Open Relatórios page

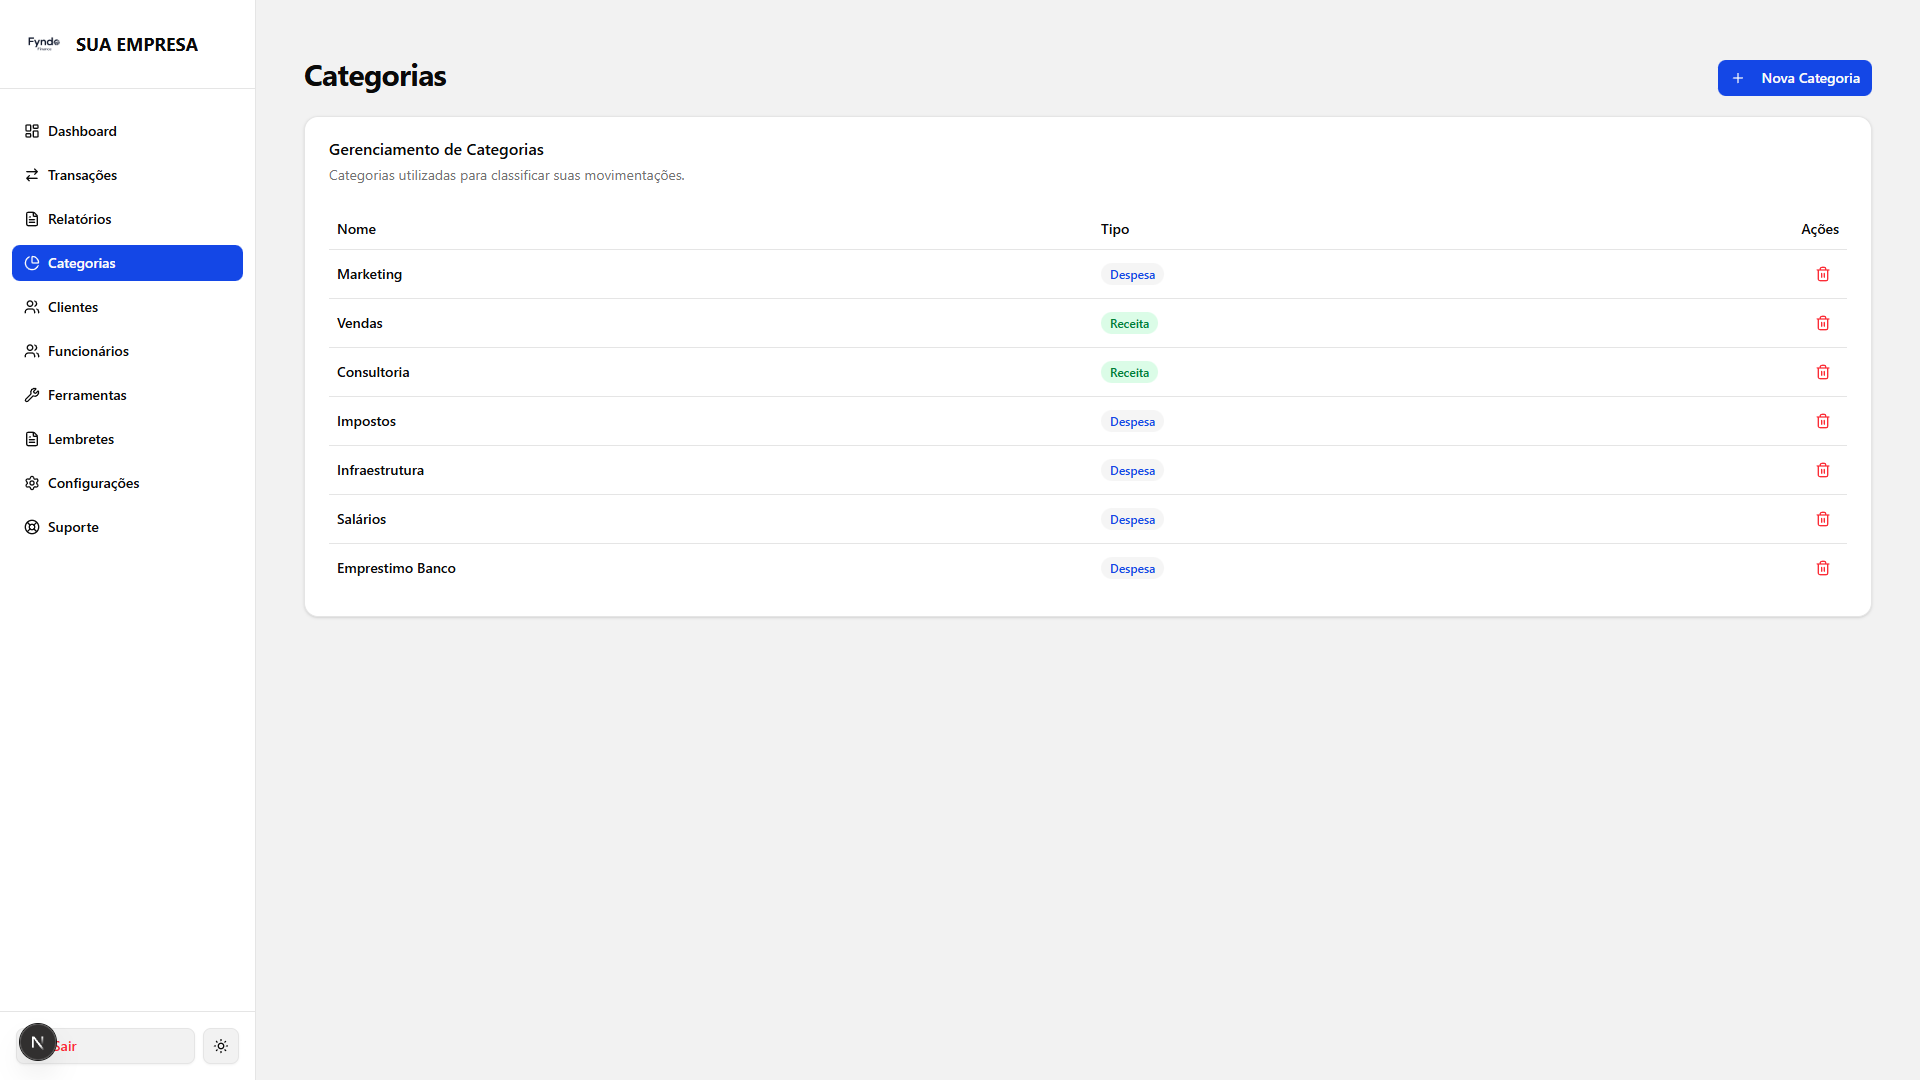tap(79, 219)
